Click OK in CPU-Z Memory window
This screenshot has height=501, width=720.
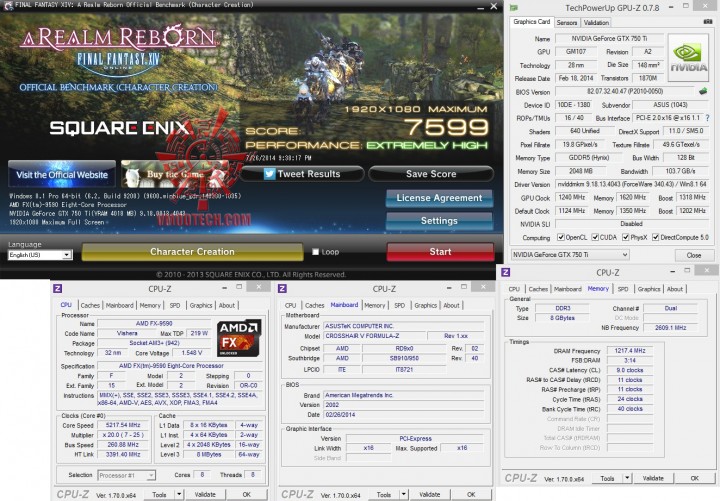point(694,478)
